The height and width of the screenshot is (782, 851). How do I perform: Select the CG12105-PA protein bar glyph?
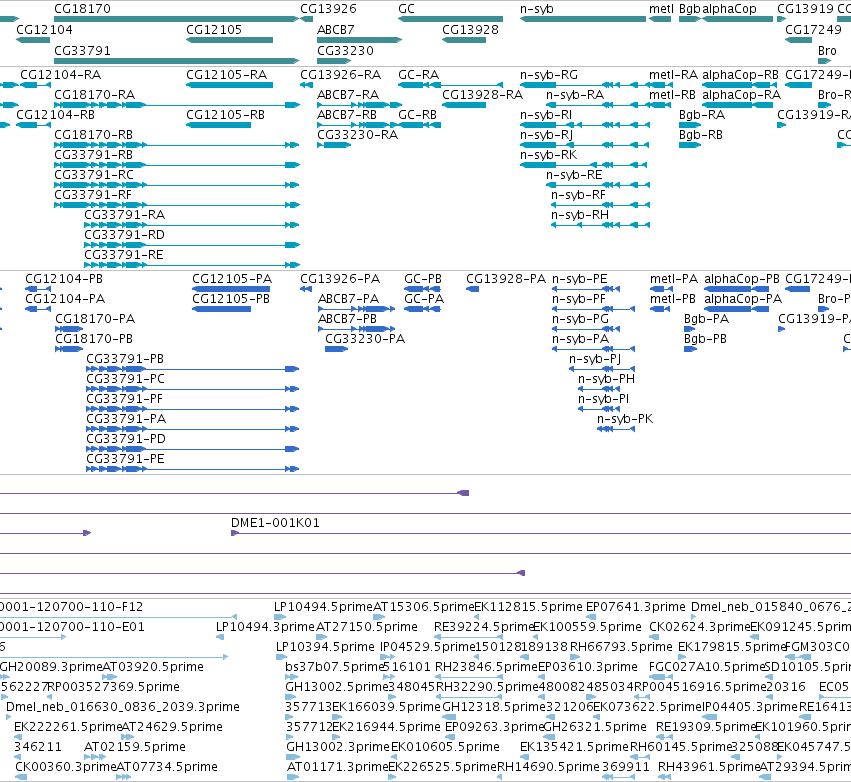[x=231, y=289]
